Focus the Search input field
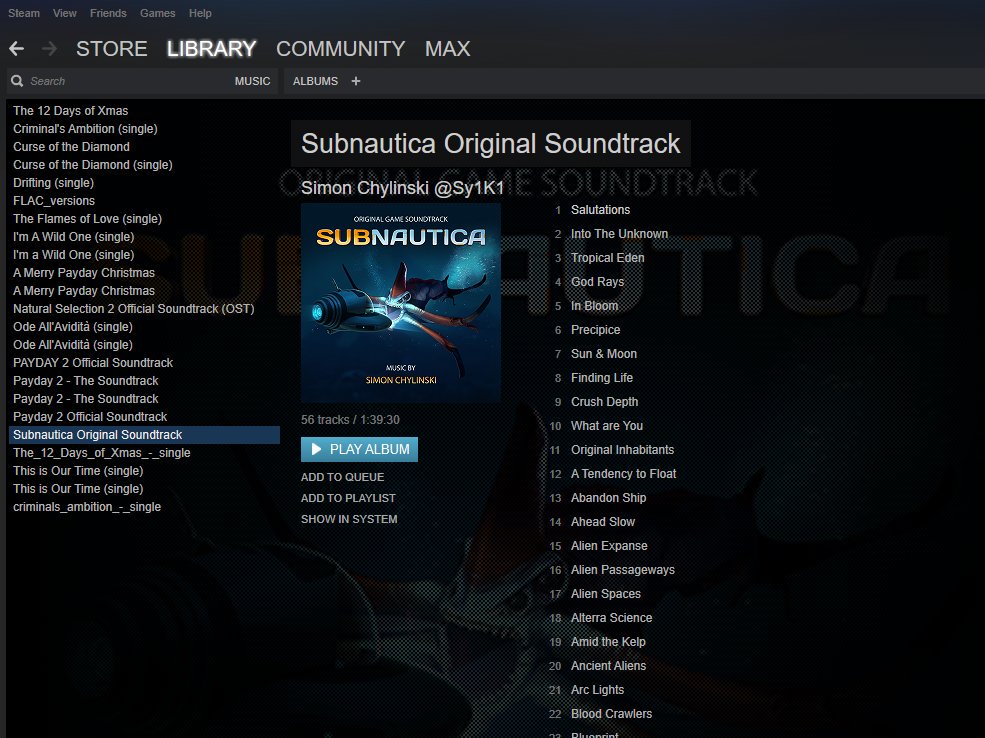985x738 pixels. click(129, 81)
